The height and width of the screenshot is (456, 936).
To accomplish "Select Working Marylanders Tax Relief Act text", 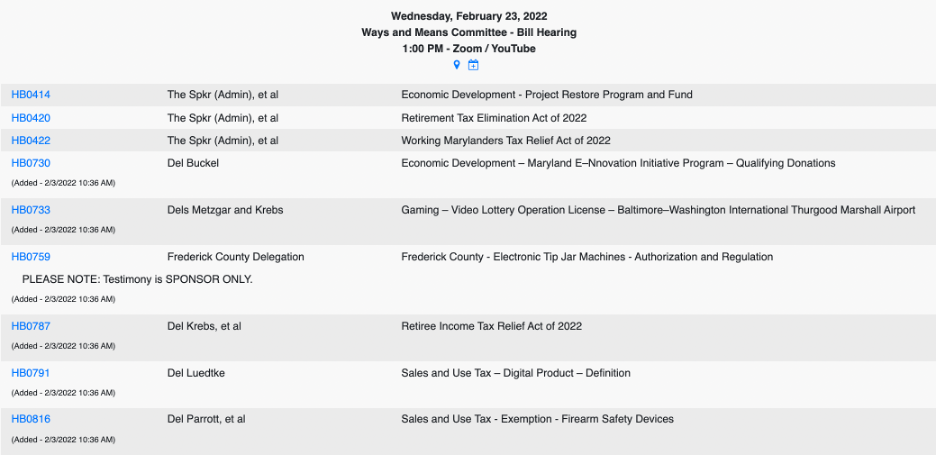I will (505, 141).
